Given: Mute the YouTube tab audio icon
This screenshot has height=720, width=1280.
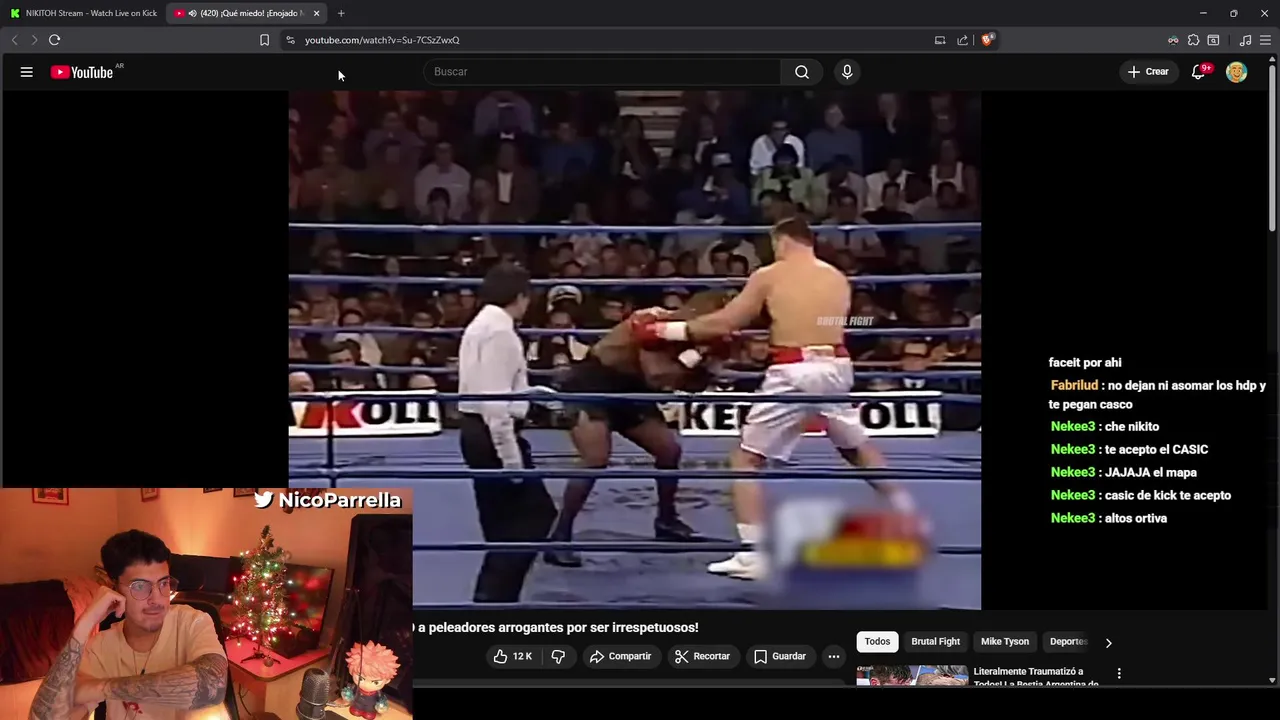Looking at the screenshot, I should [192, 13].
